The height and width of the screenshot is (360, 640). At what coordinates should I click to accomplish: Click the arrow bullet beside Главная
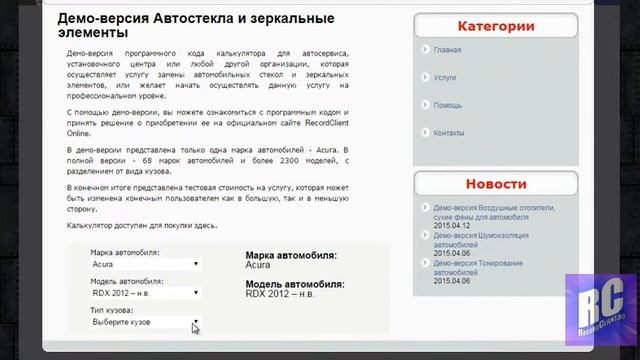point(425,49)
